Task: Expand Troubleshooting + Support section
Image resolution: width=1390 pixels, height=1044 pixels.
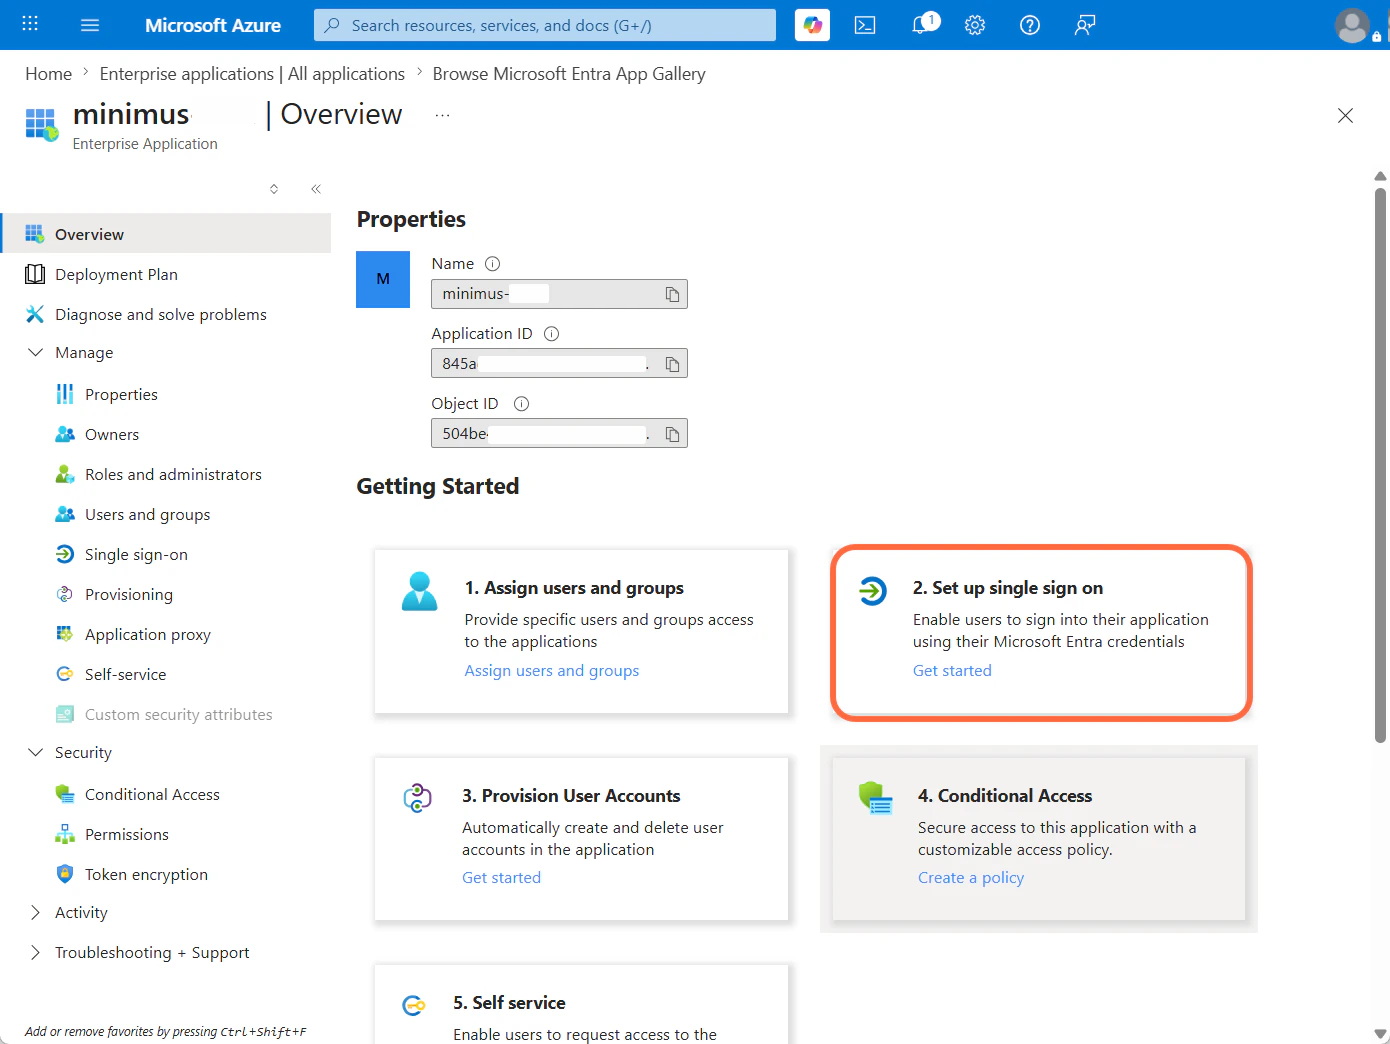Action: tap(36, 952)
